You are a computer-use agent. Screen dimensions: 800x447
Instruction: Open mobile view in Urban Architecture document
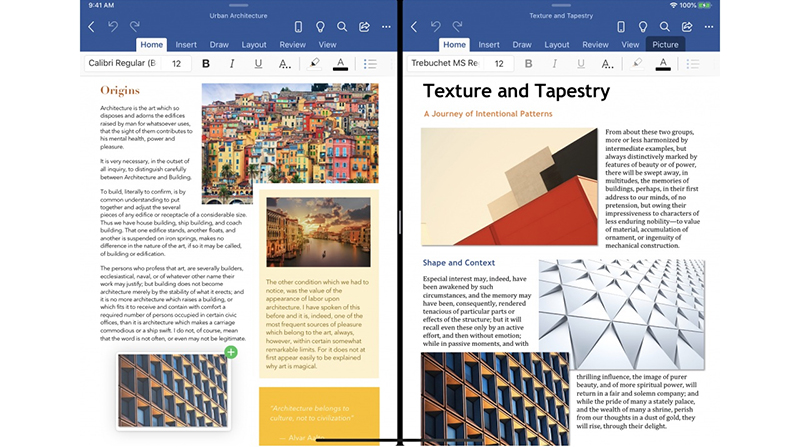298,27
